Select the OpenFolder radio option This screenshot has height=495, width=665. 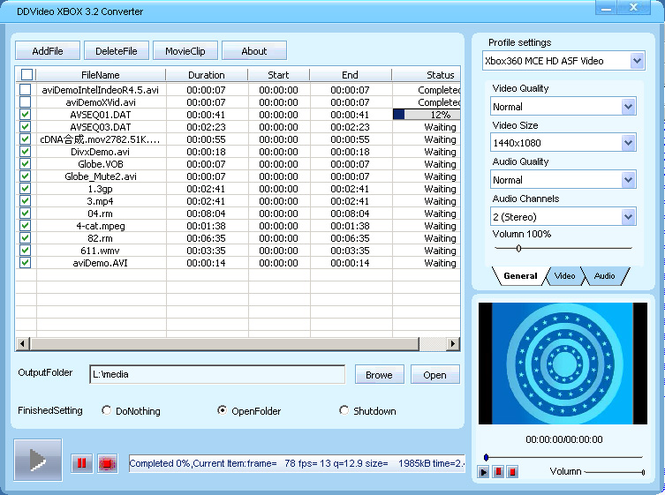pyautogui.click(x=222, y=410)
